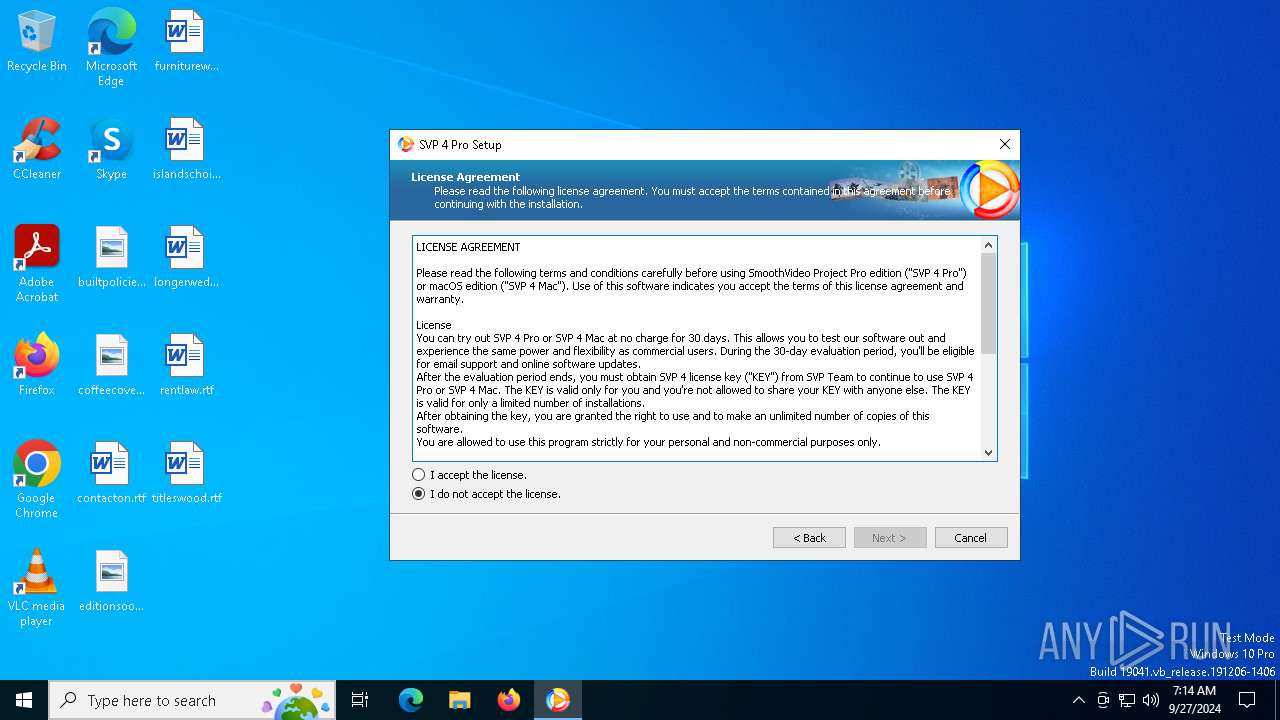Screen dimensions: 1280x720
Task: Open the notification center icon
Action: 1247,700
